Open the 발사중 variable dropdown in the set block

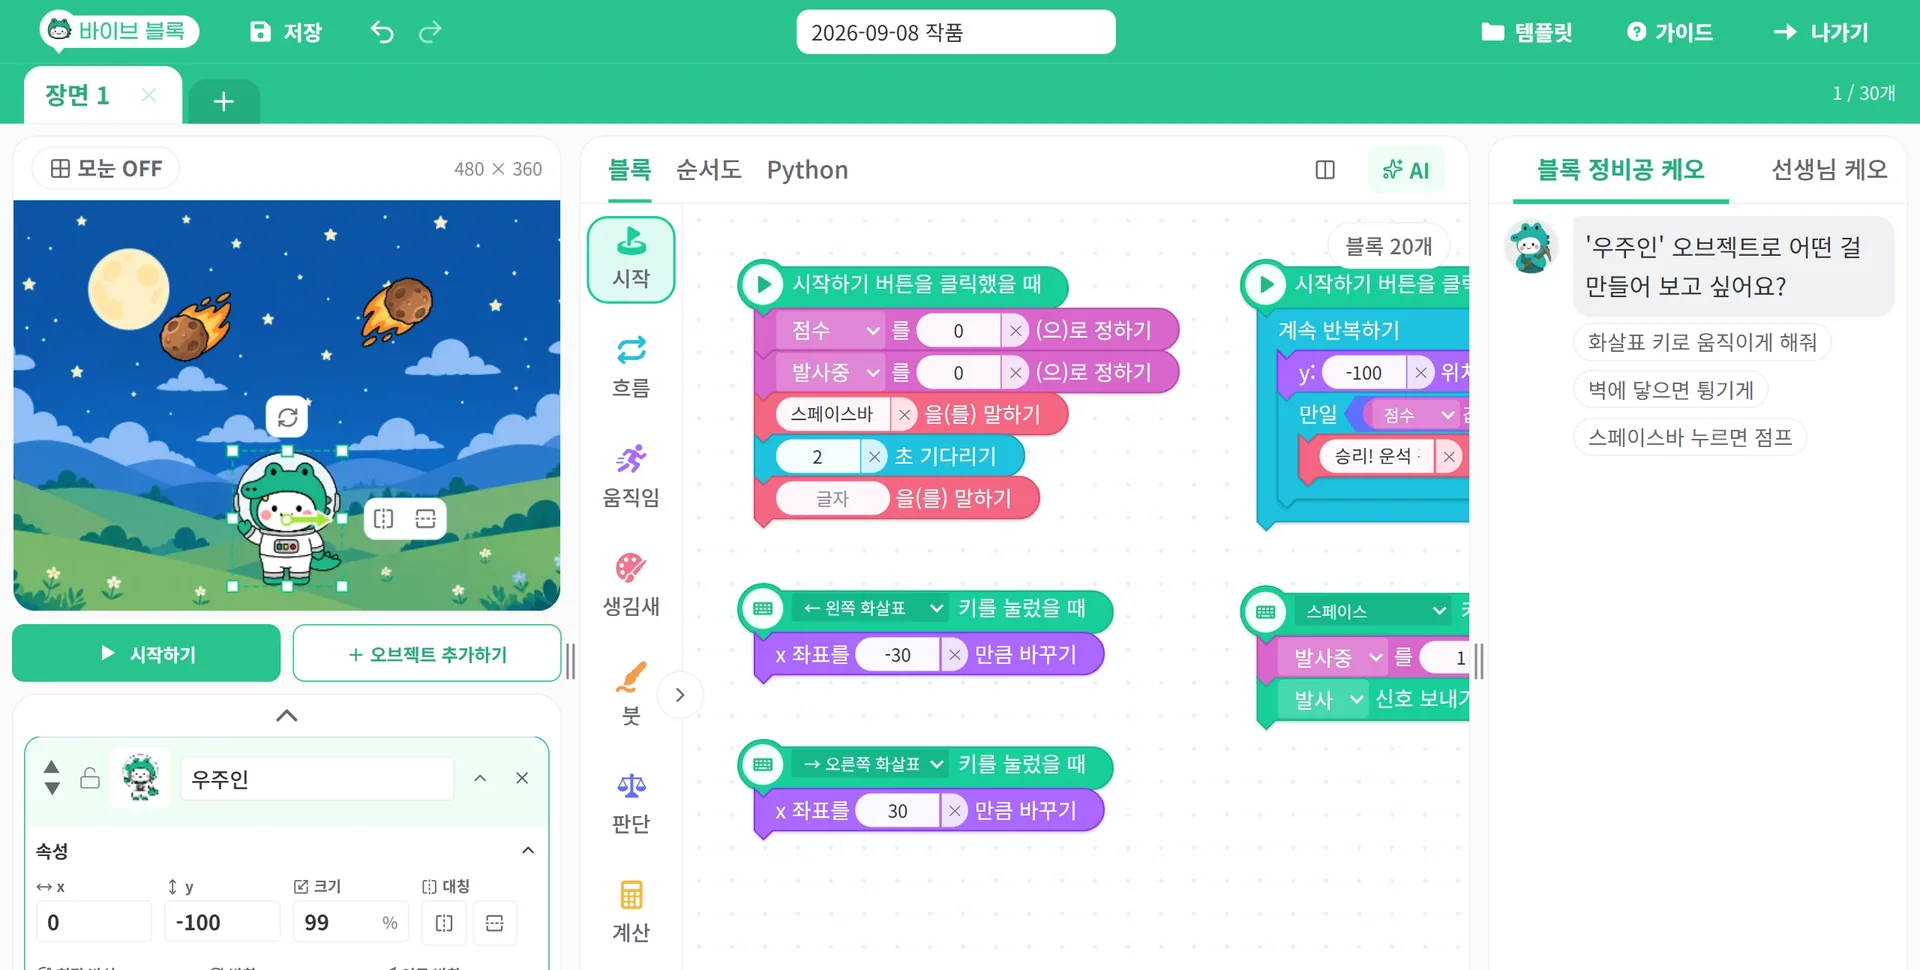coord(832,372)
